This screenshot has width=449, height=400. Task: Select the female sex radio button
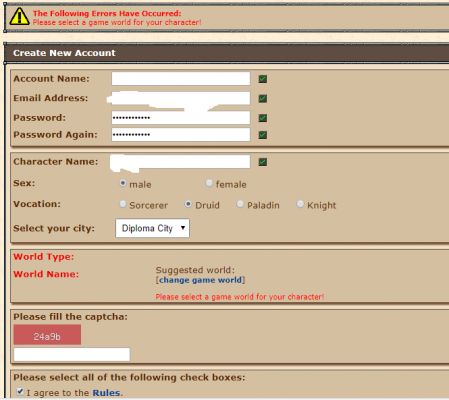coord(209,183)
